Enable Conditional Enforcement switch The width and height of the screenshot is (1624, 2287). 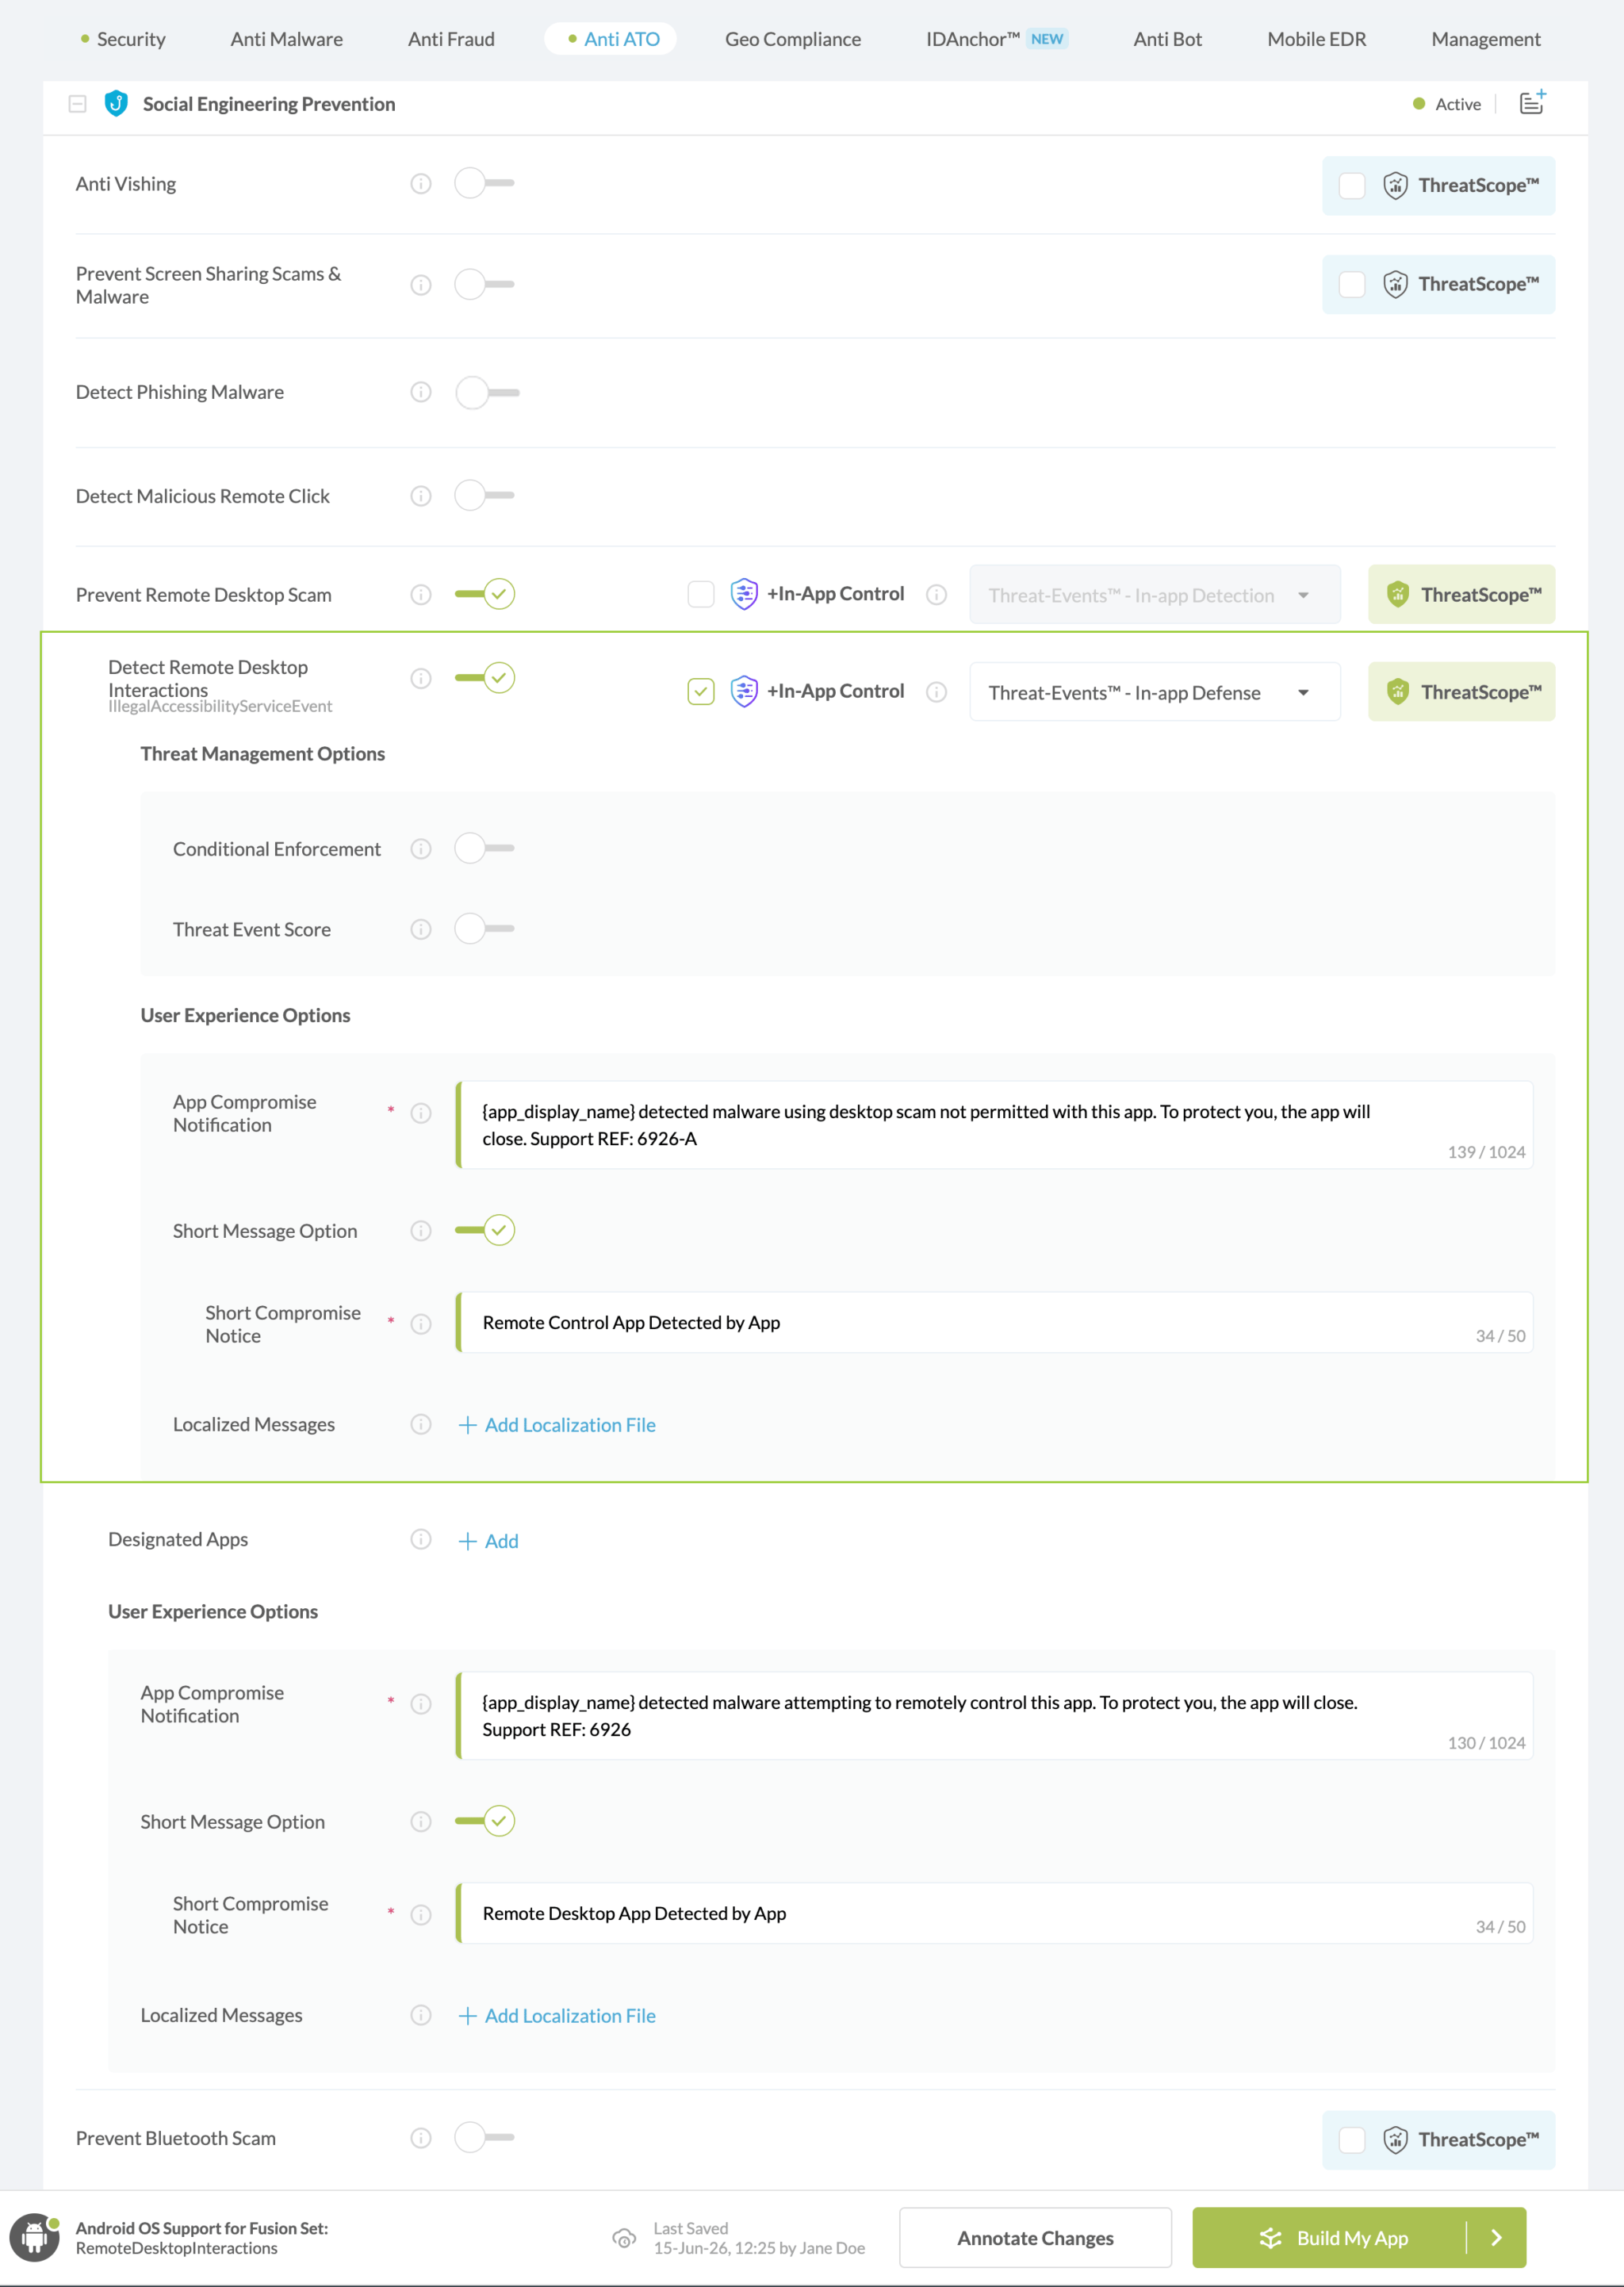coord(484,848)
